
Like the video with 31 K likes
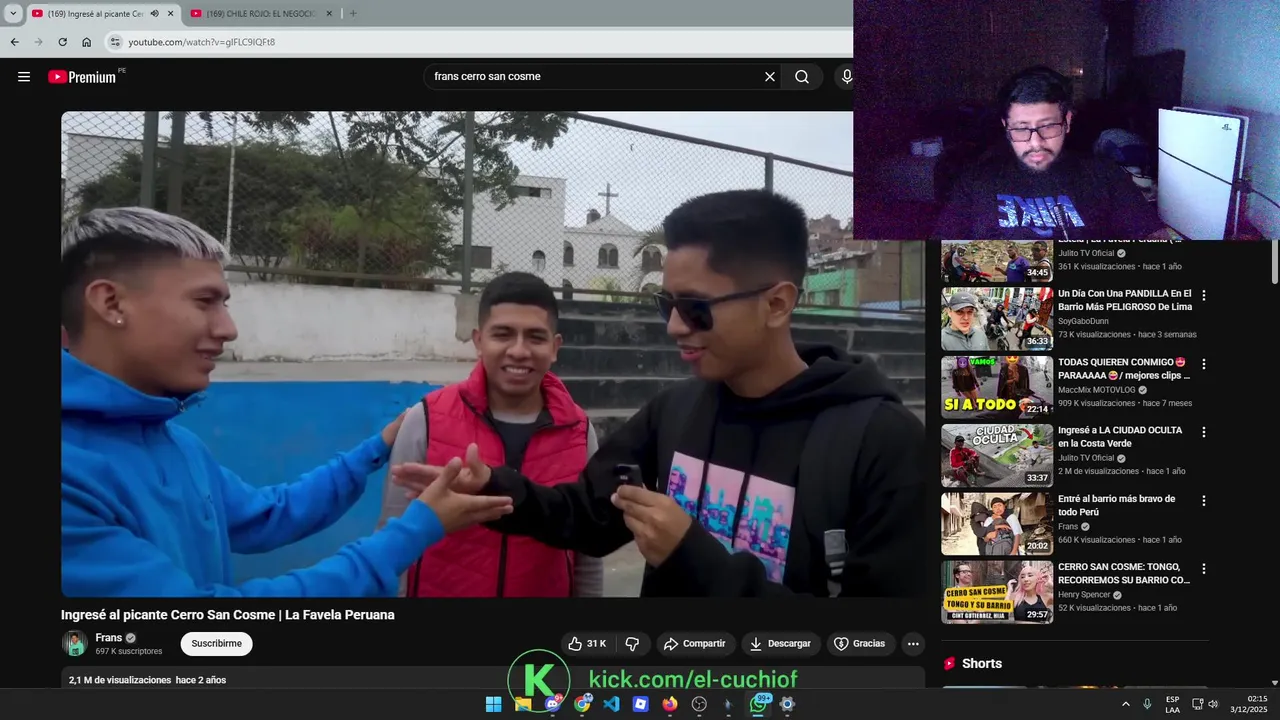[587, 644]
